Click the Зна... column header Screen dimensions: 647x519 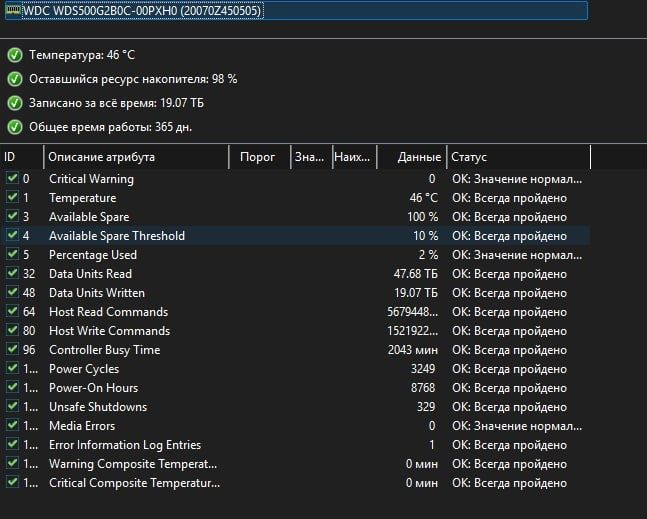312,157
